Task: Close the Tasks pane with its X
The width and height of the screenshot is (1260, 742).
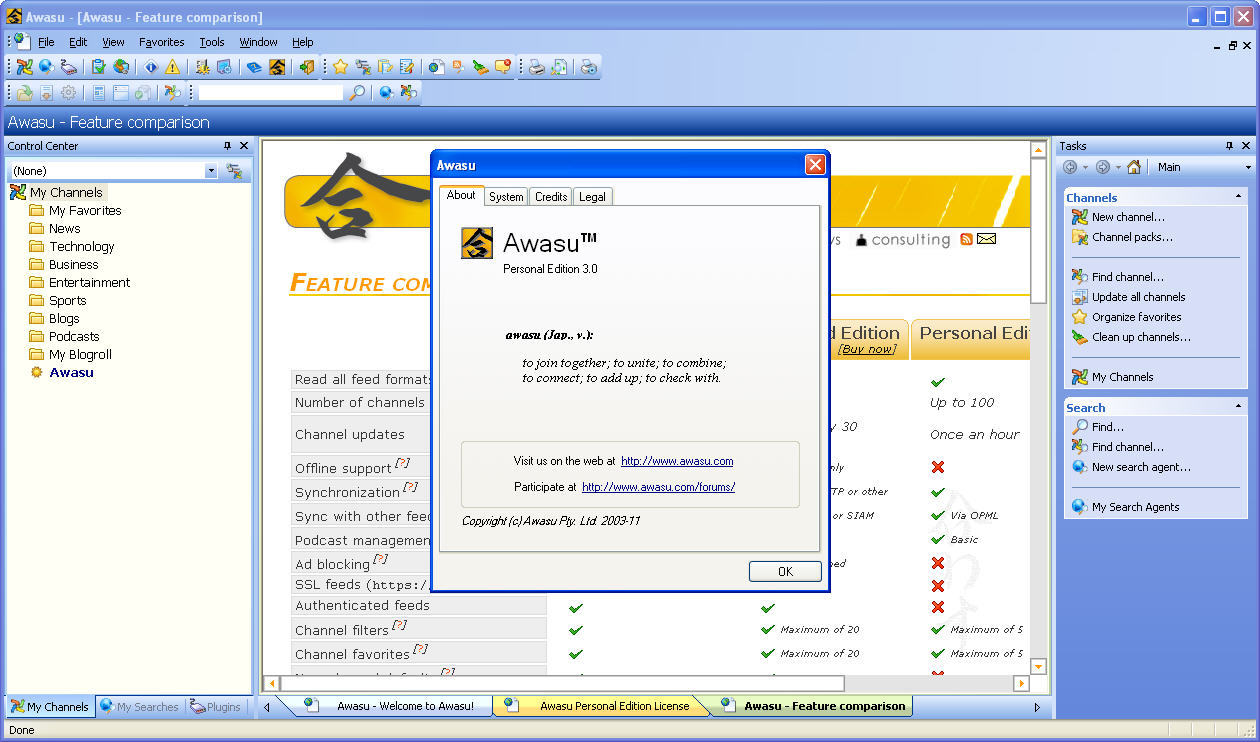Action: click(x=1246, y=146)
